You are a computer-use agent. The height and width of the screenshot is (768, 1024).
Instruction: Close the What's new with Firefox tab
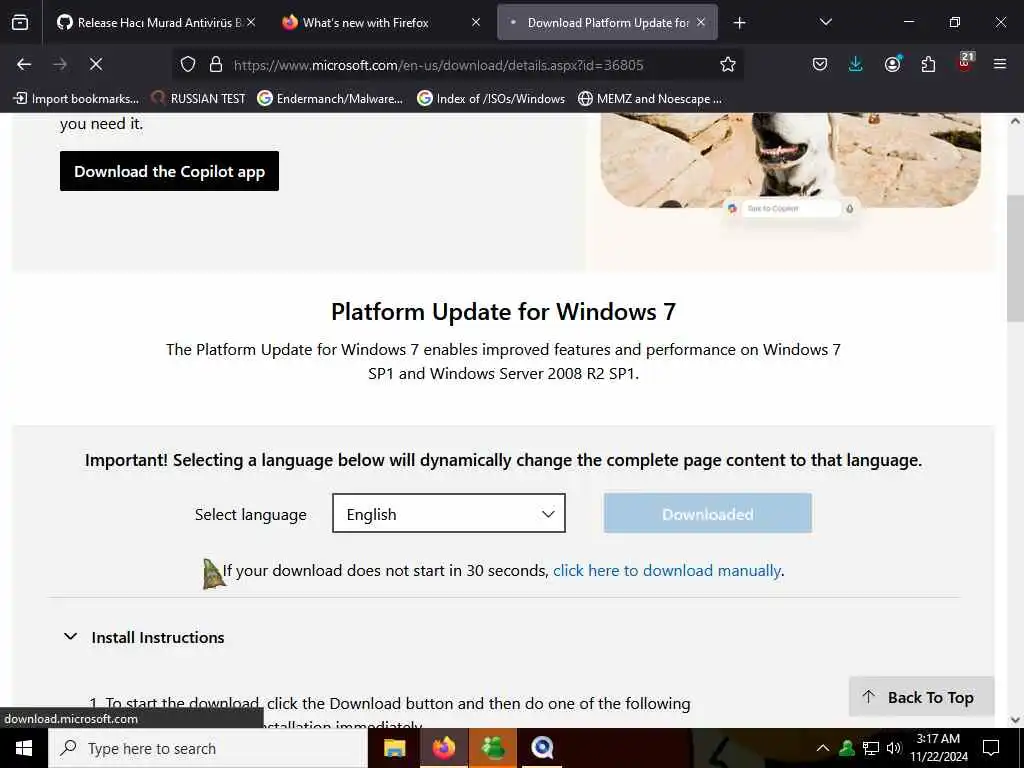476,22
